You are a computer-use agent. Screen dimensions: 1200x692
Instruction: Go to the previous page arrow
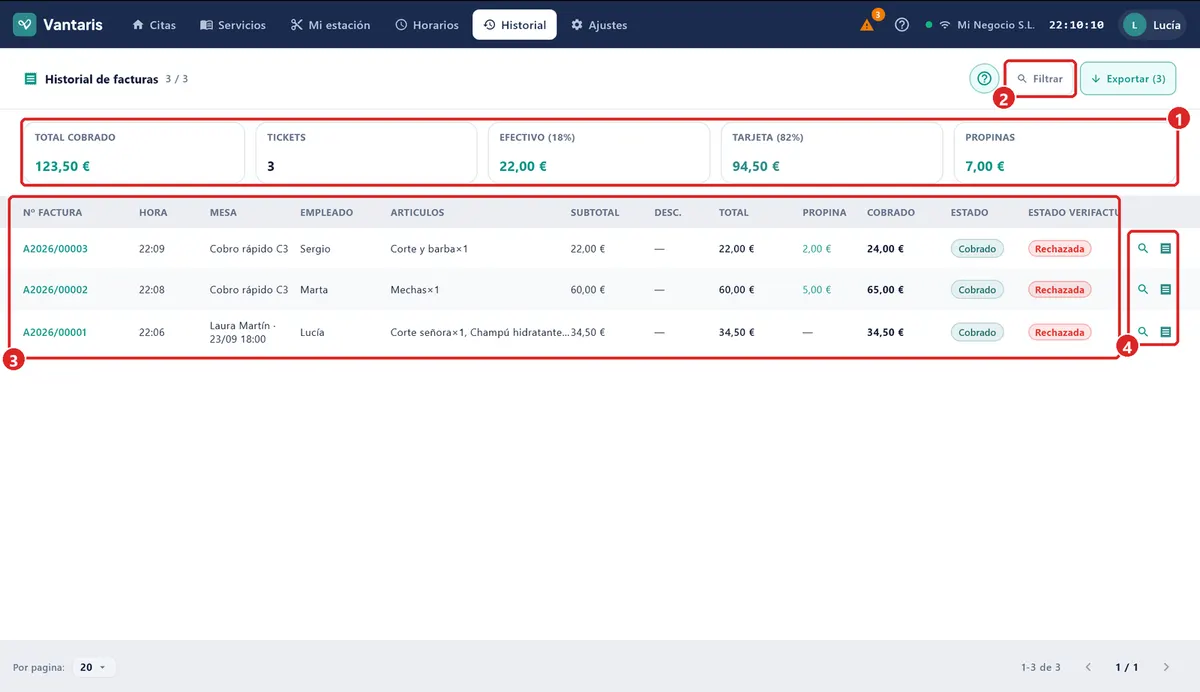click(1087, 667)
